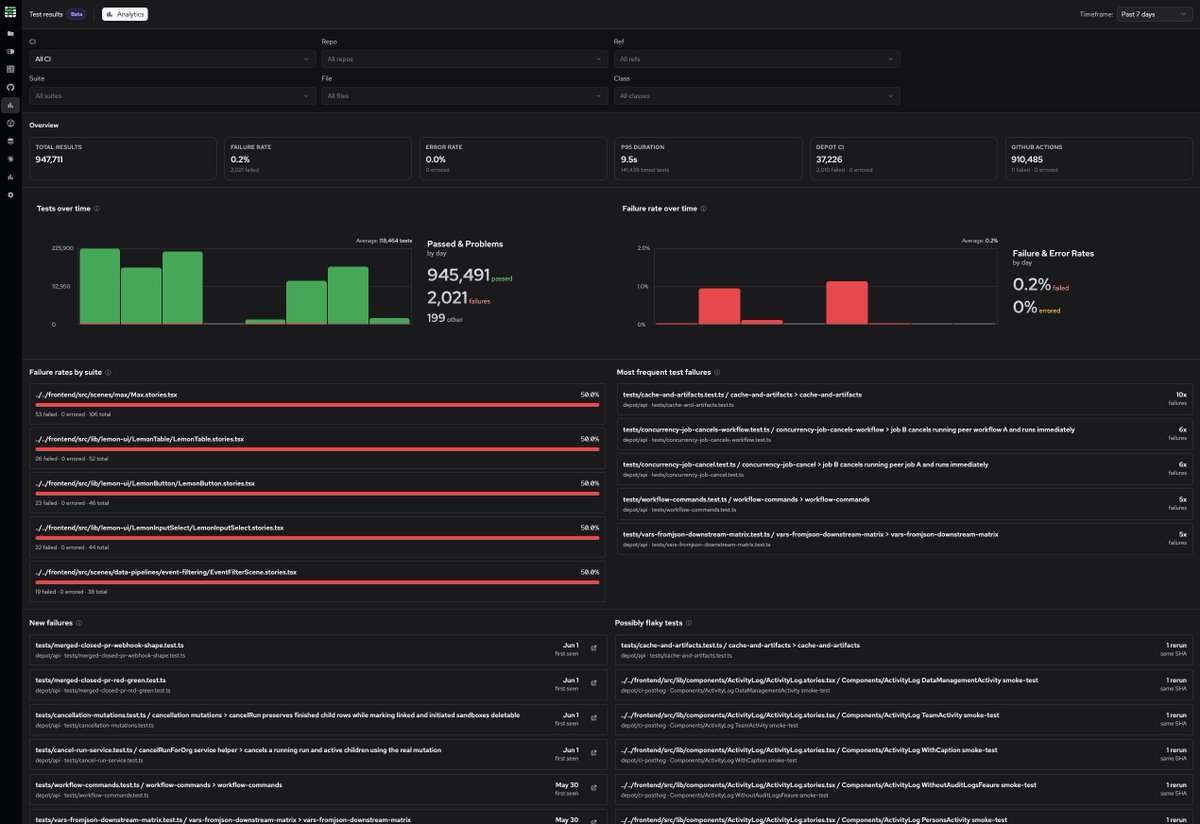
Task: Open the Ref filter dropdown
Action: (x=757, y=59)
